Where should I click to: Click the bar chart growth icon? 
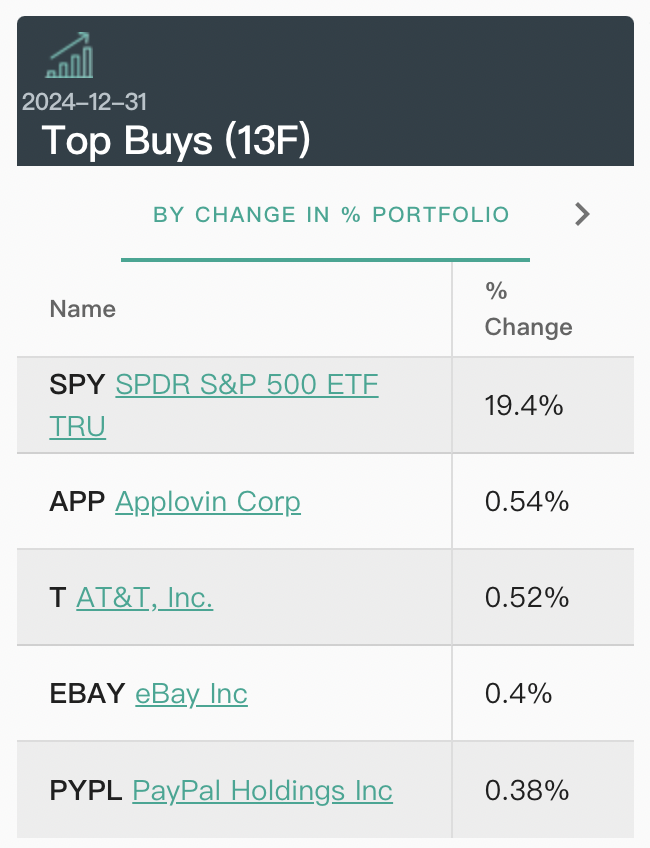coord(70,55)
